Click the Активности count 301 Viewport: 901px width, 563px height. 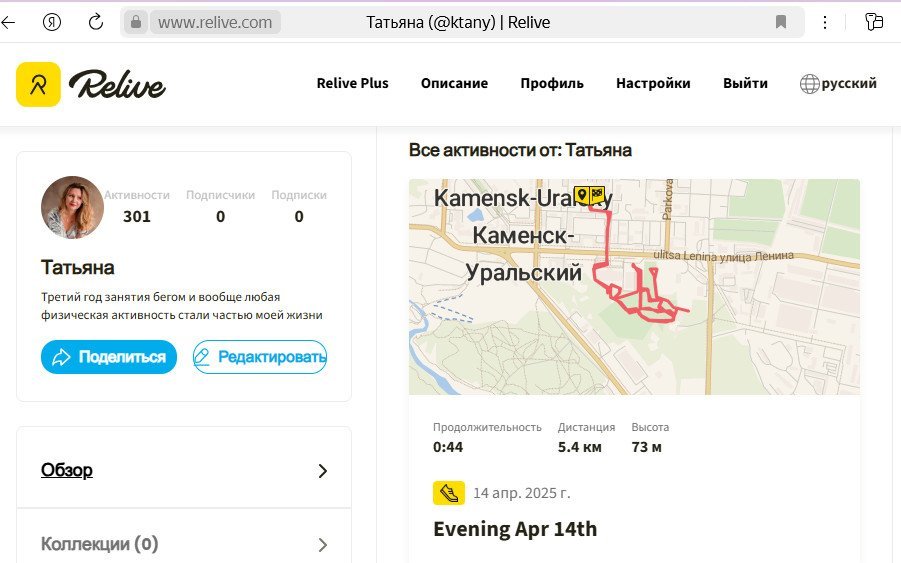137,217
